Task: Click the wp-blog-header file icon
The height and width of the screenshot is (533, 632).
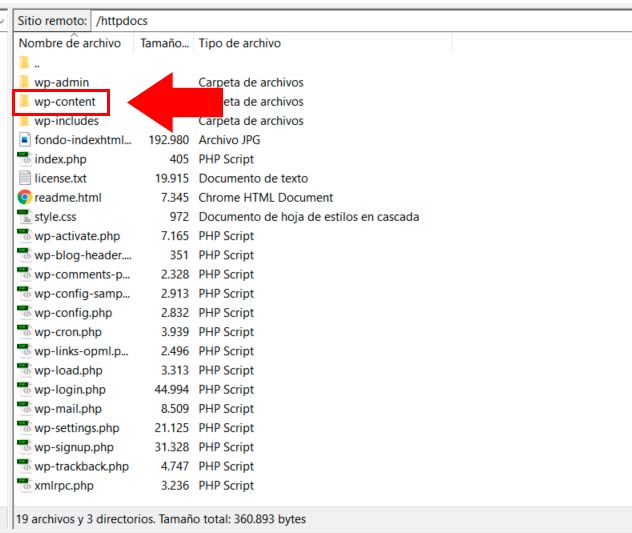Action: pos(25,255)
